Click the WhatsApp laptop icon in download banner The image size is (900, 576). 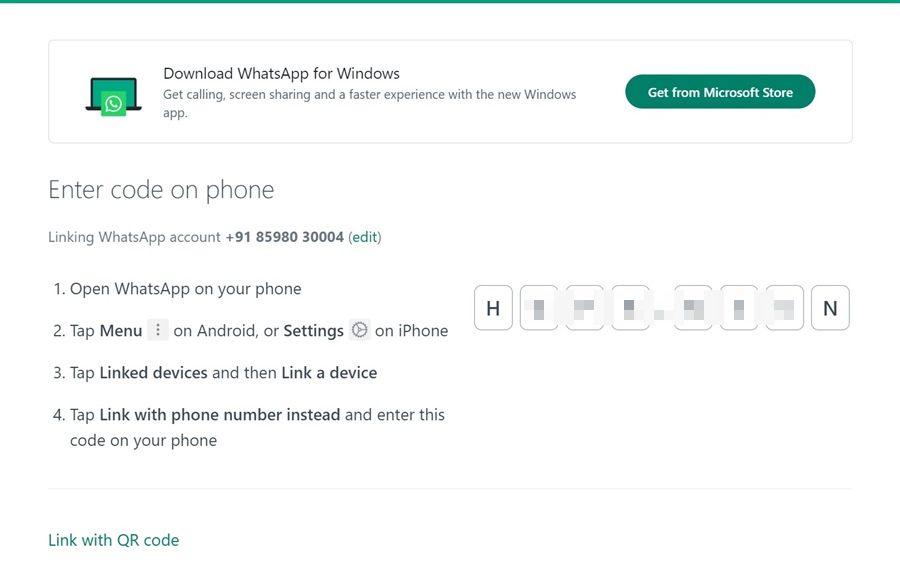pyautogui.click(x=114, y=96)
